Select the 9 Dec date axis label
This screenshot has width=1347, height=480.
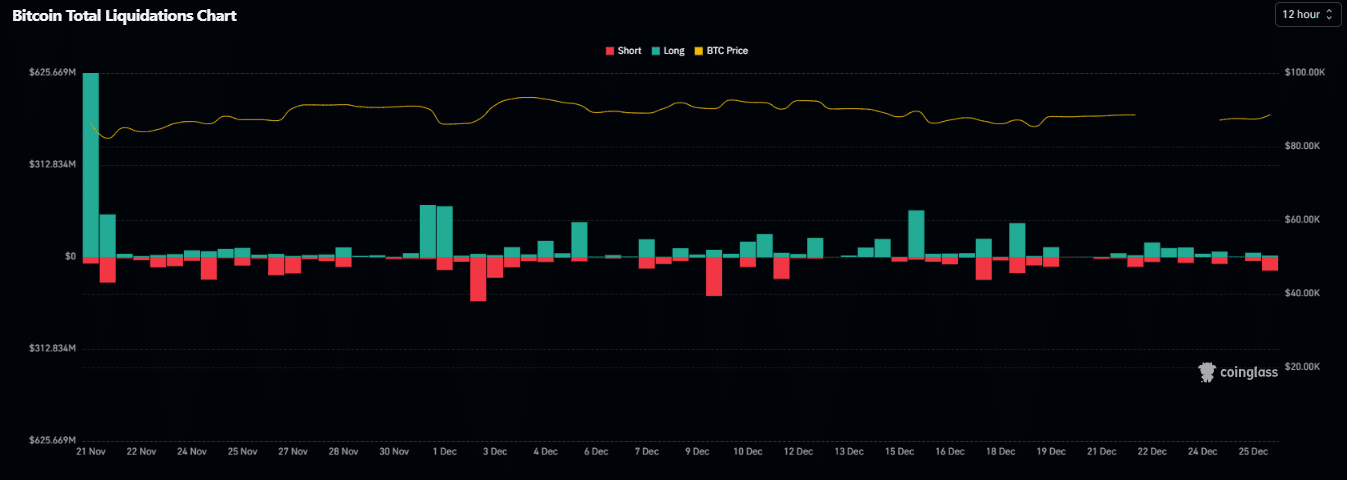(697, 452)
